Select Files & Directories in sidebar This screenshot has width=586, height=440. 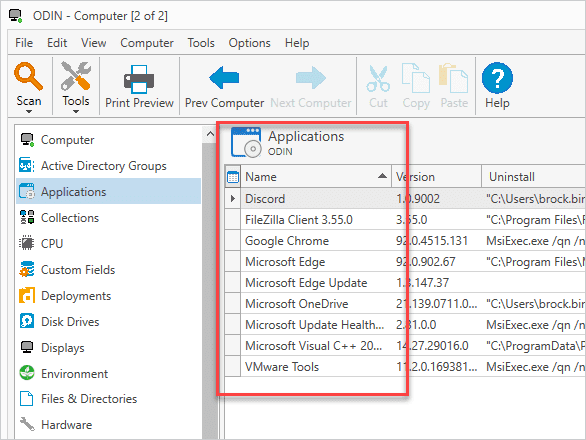(x=108, y=399)
